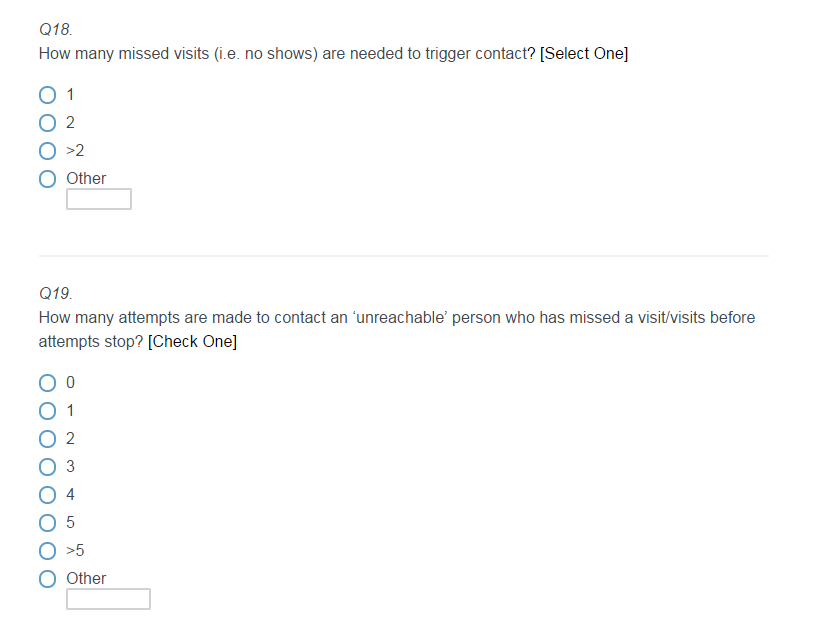
Task: Click the 'Q19.' question number heading
Action: (55, 294)
